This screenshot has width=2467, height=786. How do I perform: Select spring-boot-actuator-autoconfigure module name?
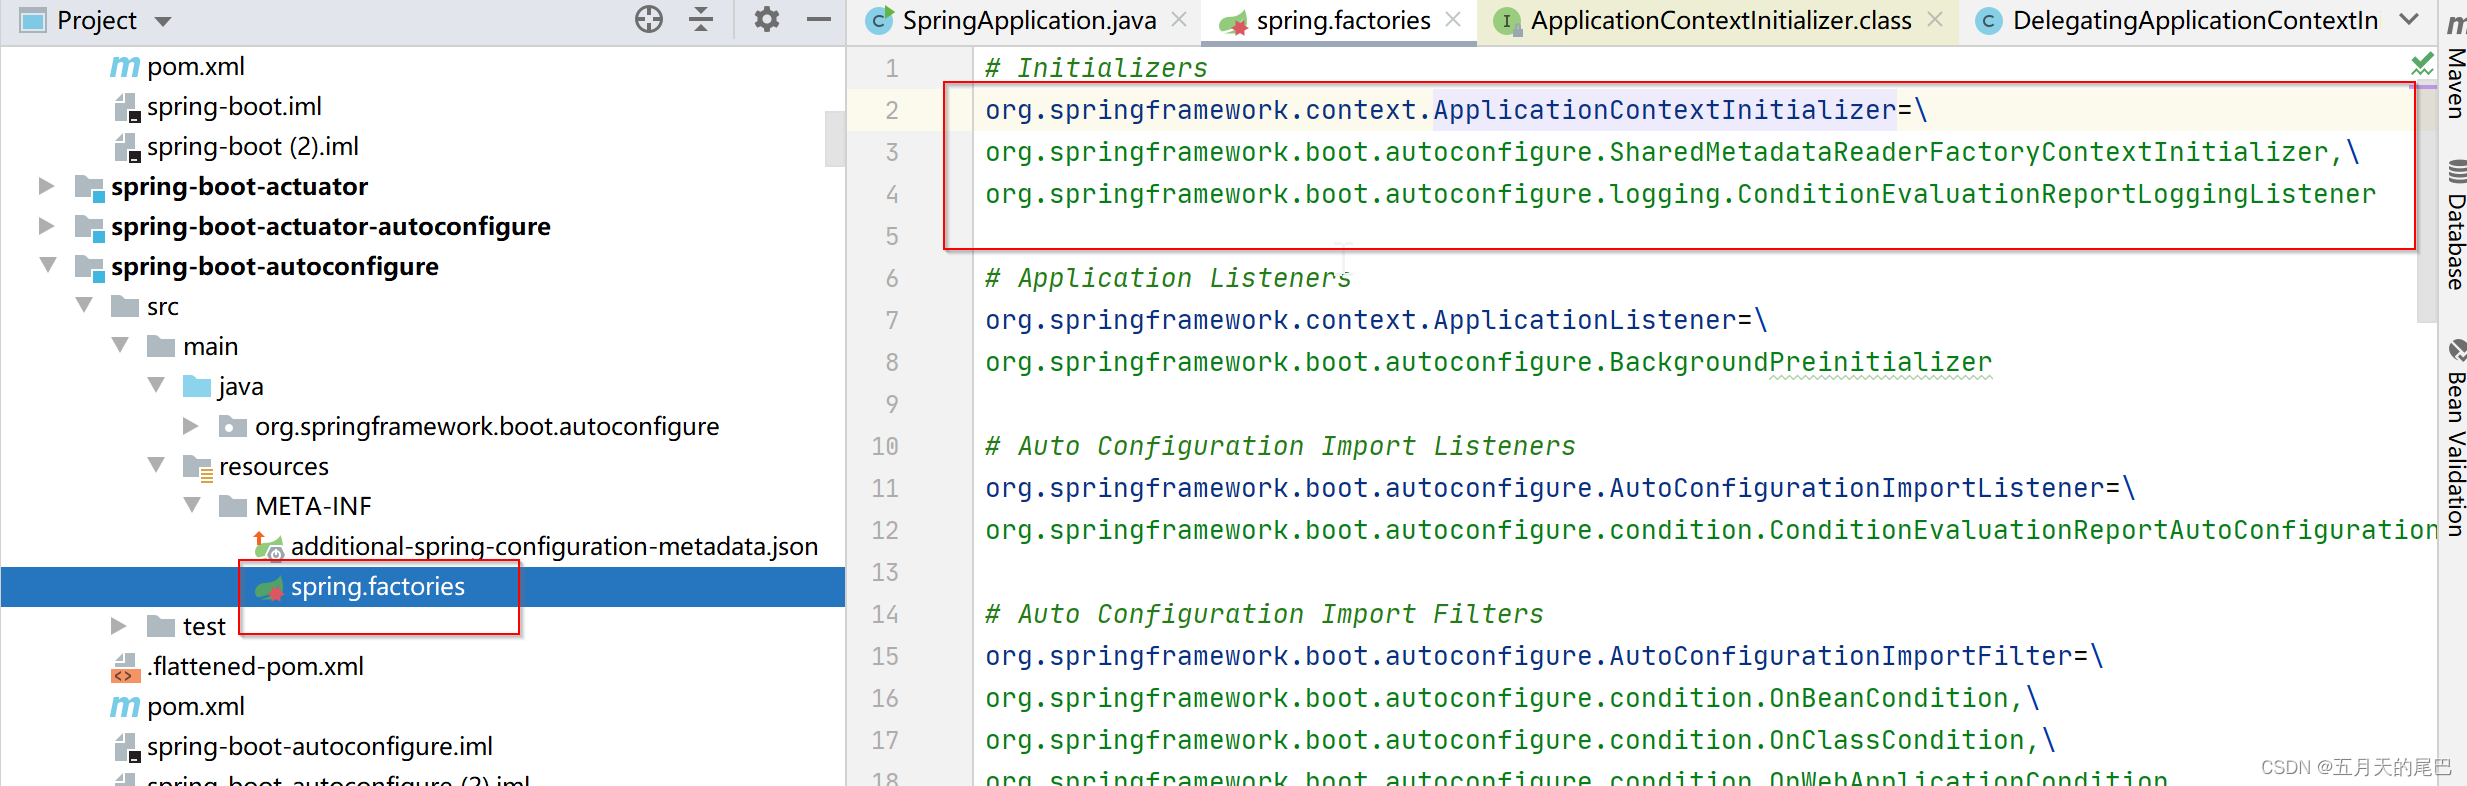point(330,226)
